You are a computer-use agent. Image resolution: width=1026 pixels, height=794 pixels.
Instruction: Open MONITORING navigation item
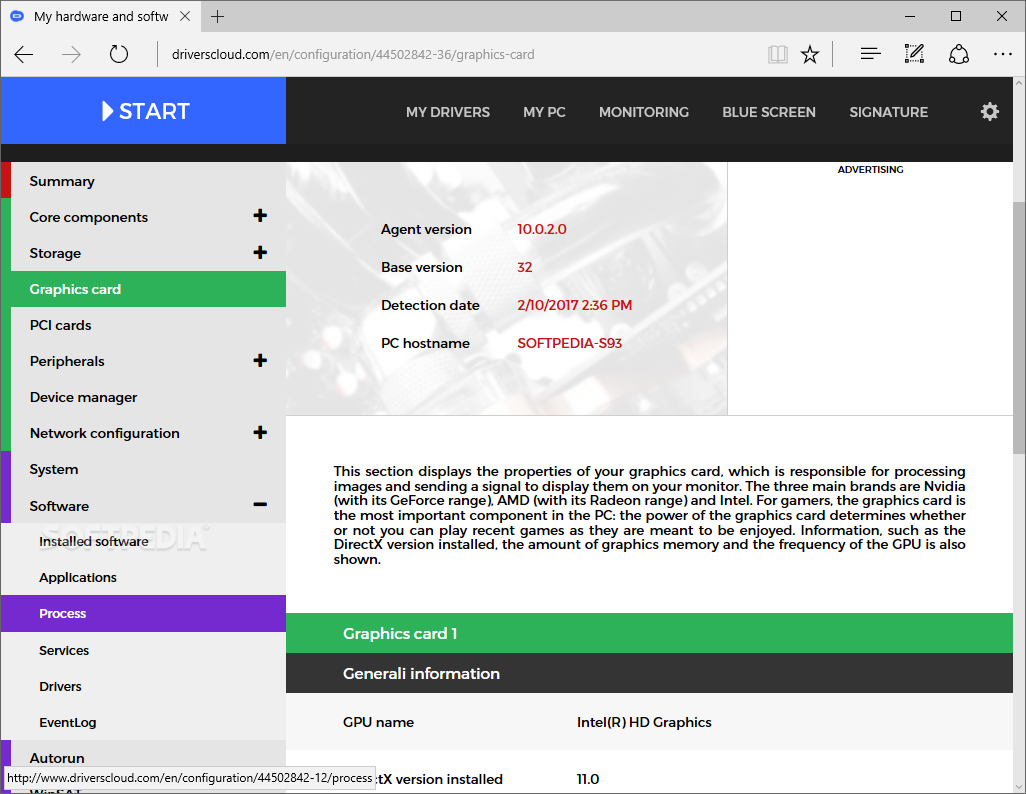[644, 112]
